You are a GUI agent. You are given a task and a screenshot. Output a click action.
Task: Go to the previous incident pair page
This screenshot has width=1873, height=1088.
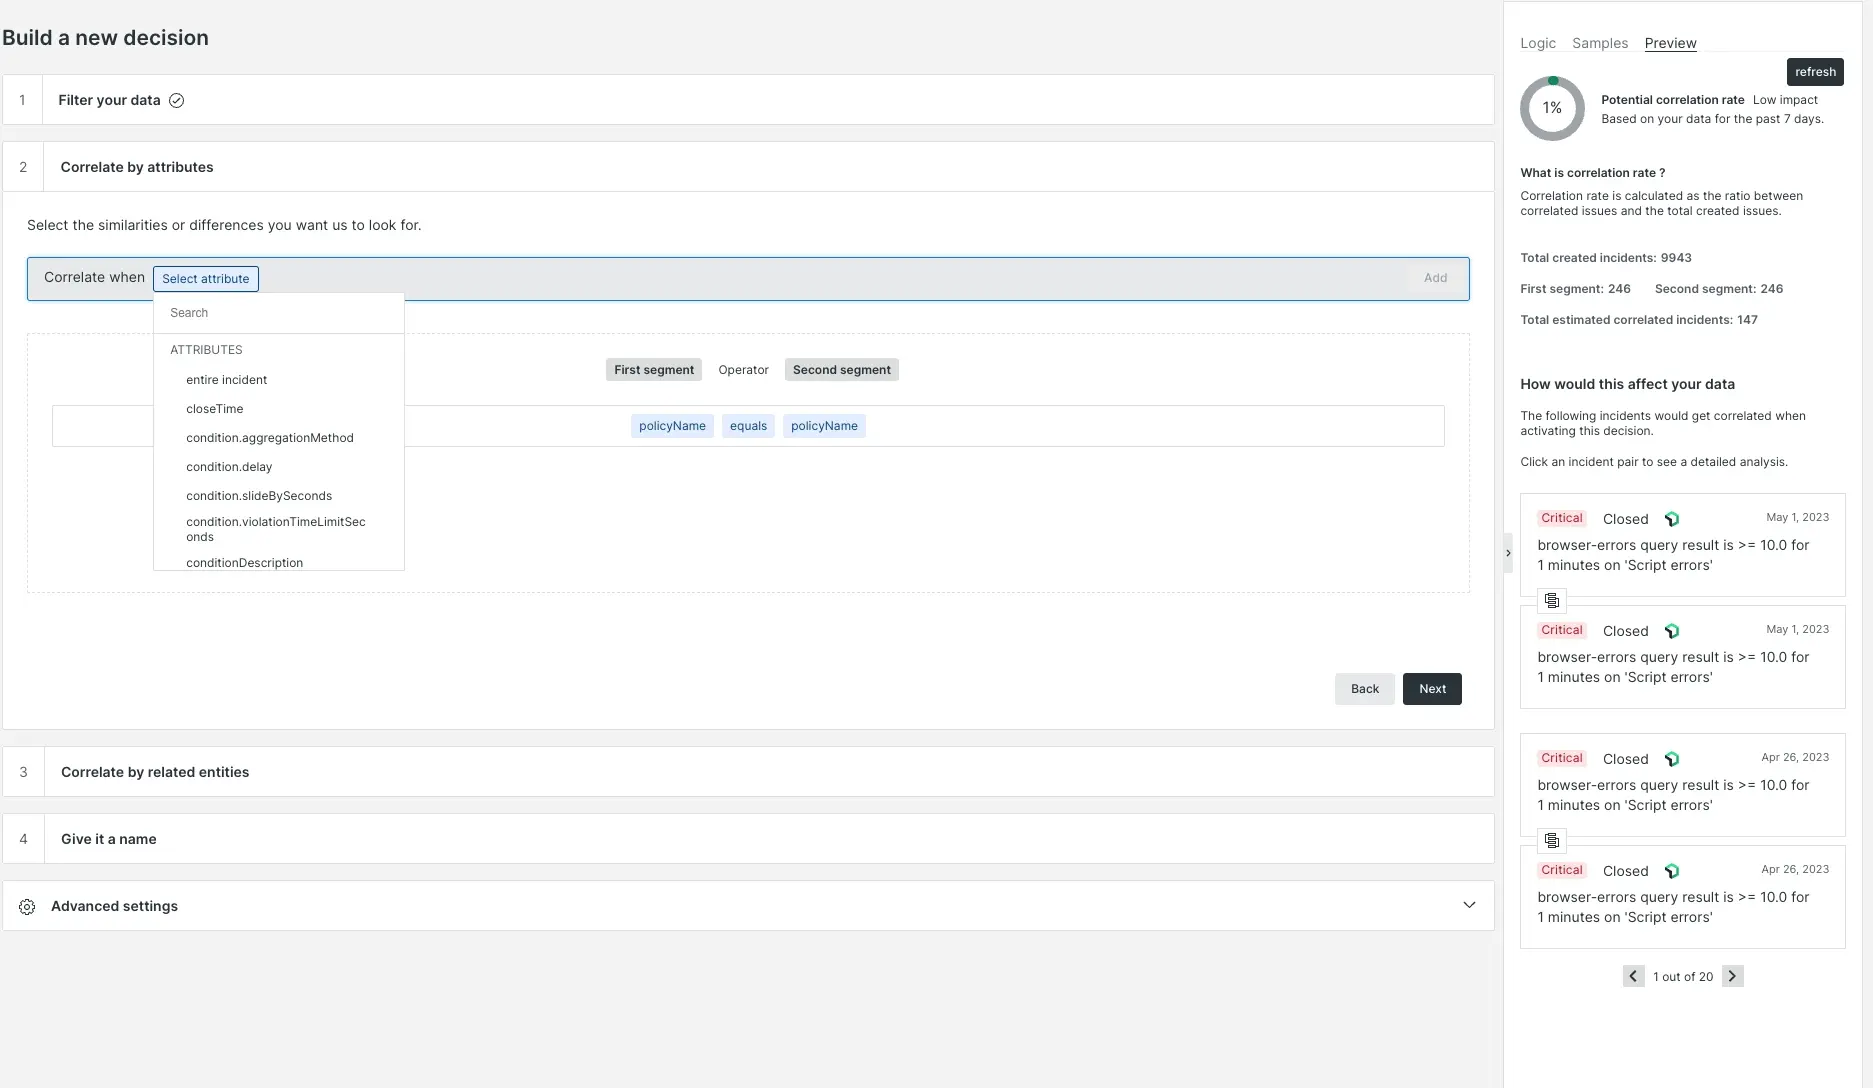coord(1634,976)
